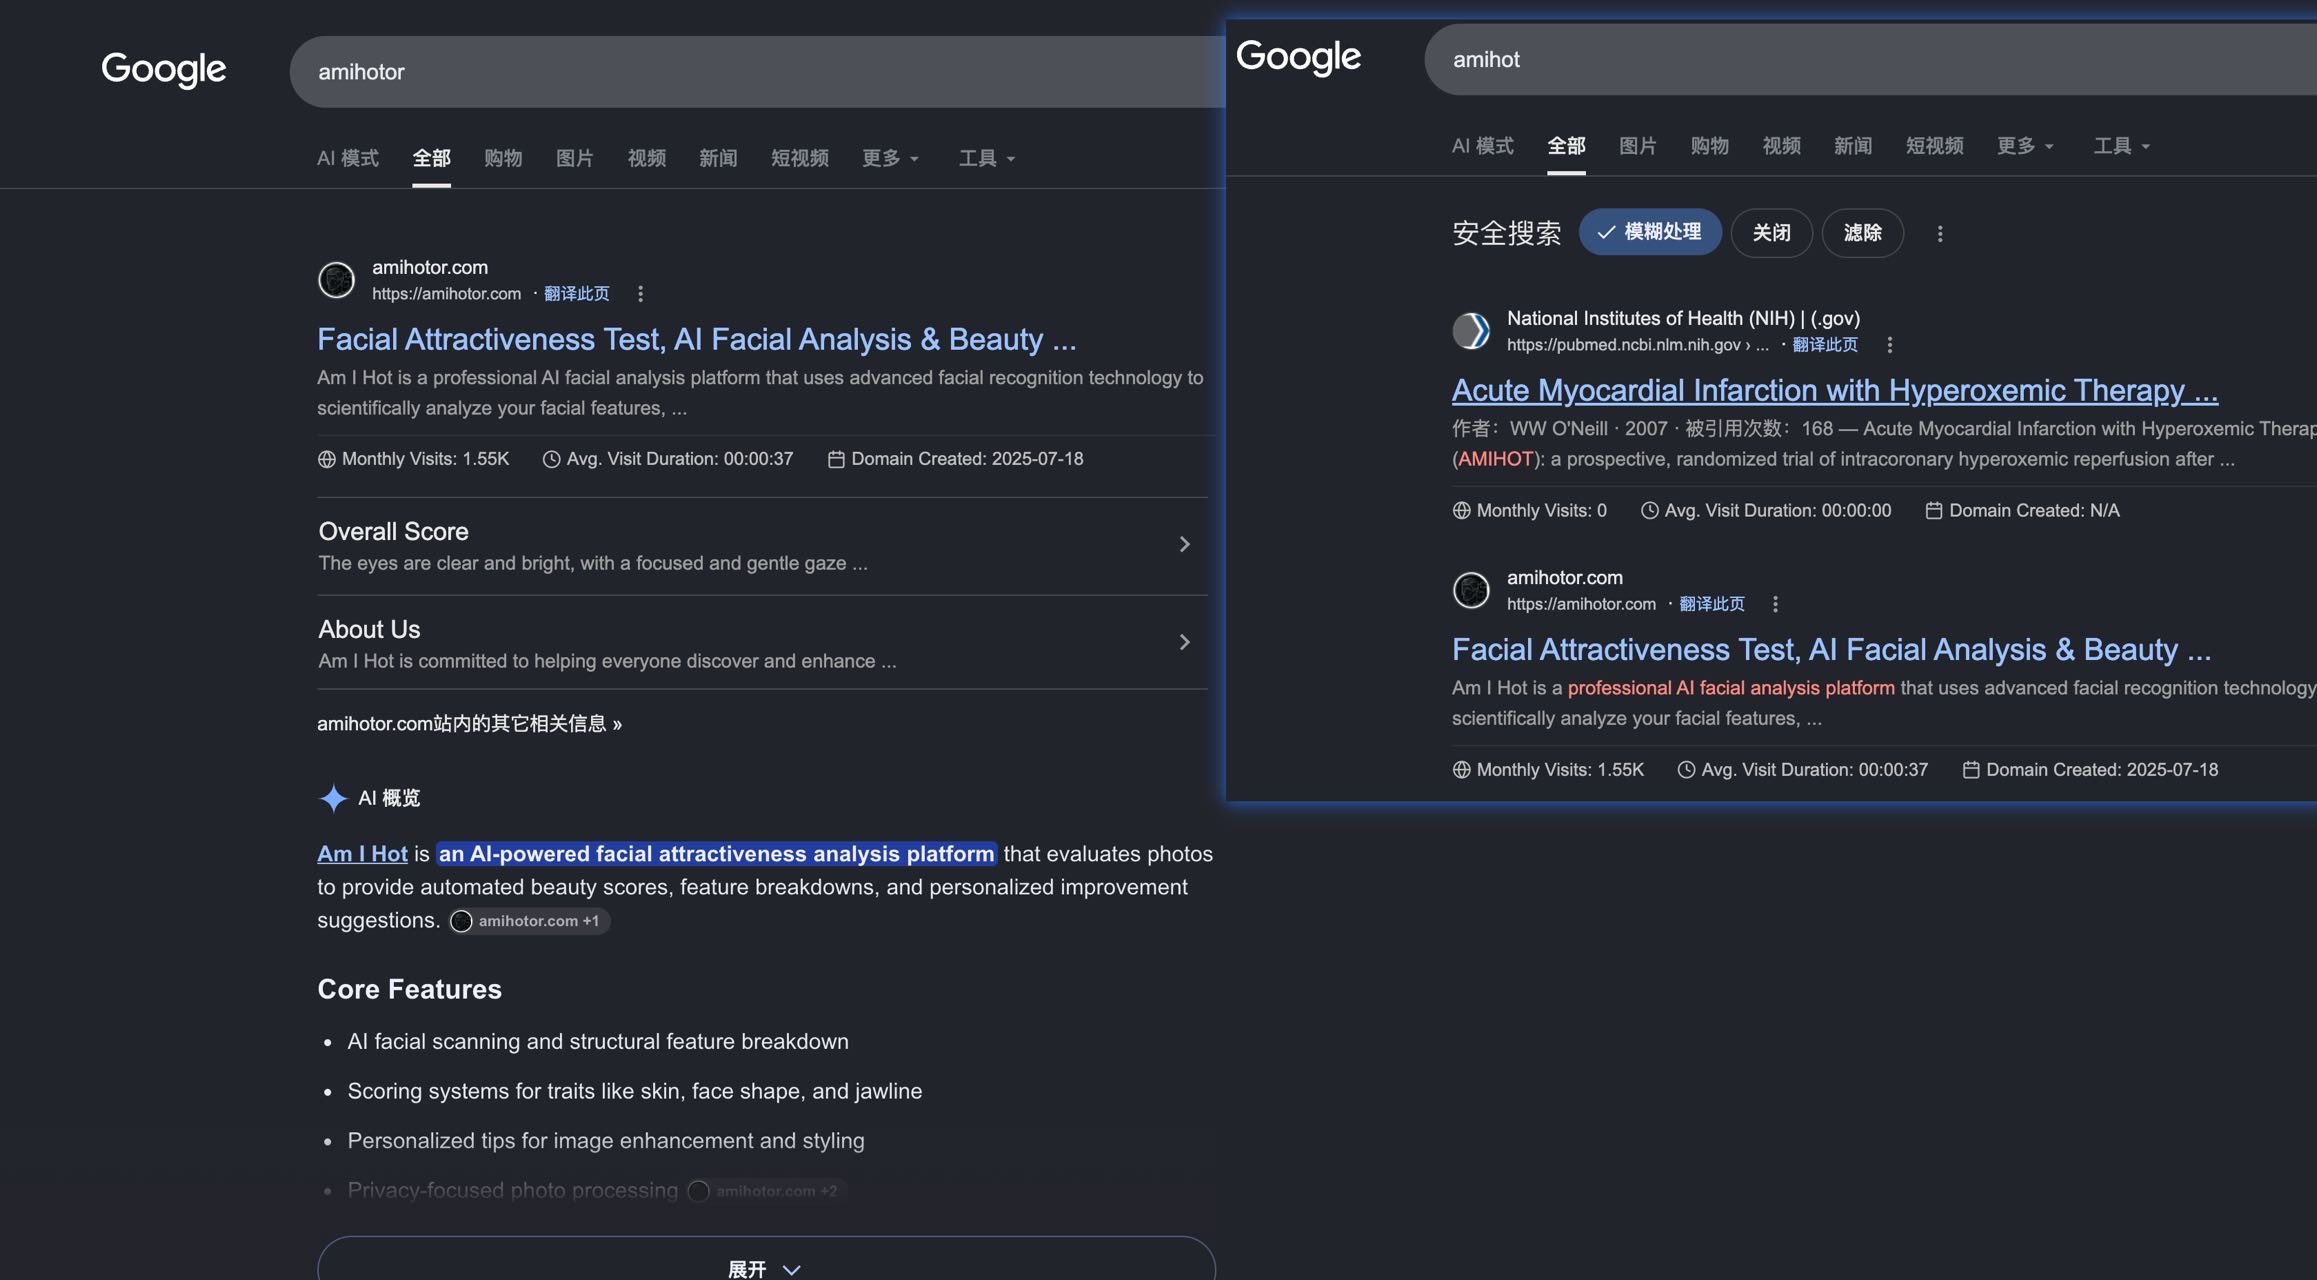Open Acute Myocardial Infarction with Hyperoxemic Therapy link
Viewport: 2317px width, 1280px height.
1835,390
